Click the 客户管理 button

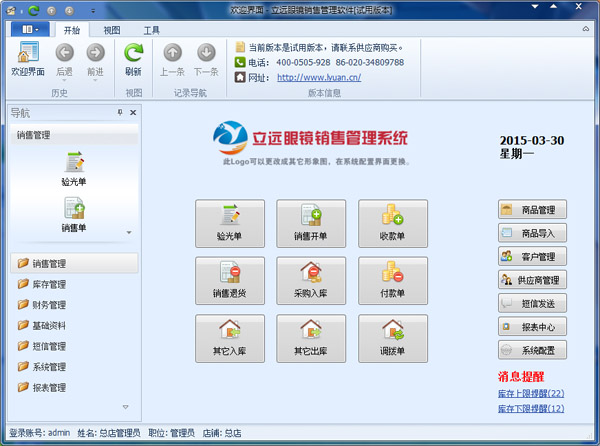click(532, 256)
